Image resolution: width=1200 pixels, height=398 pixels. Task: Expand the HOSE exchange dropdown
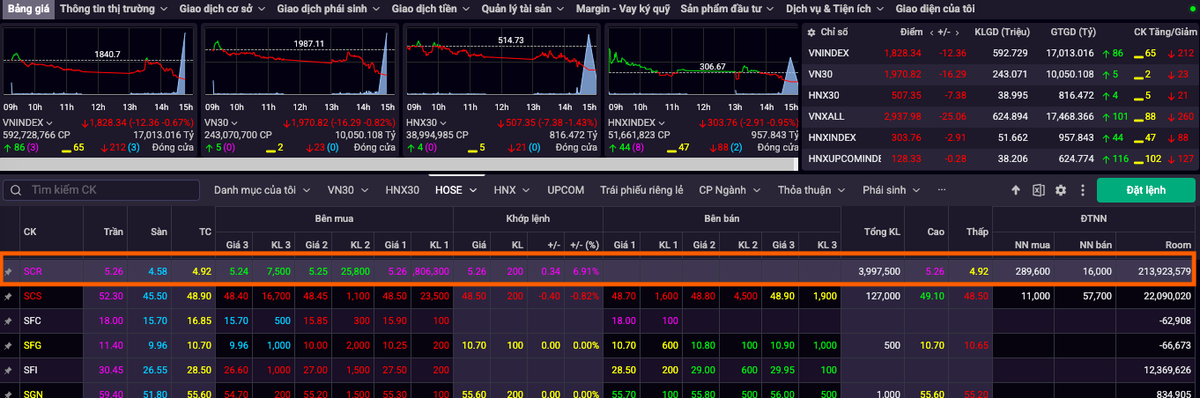tap(455, 190)
